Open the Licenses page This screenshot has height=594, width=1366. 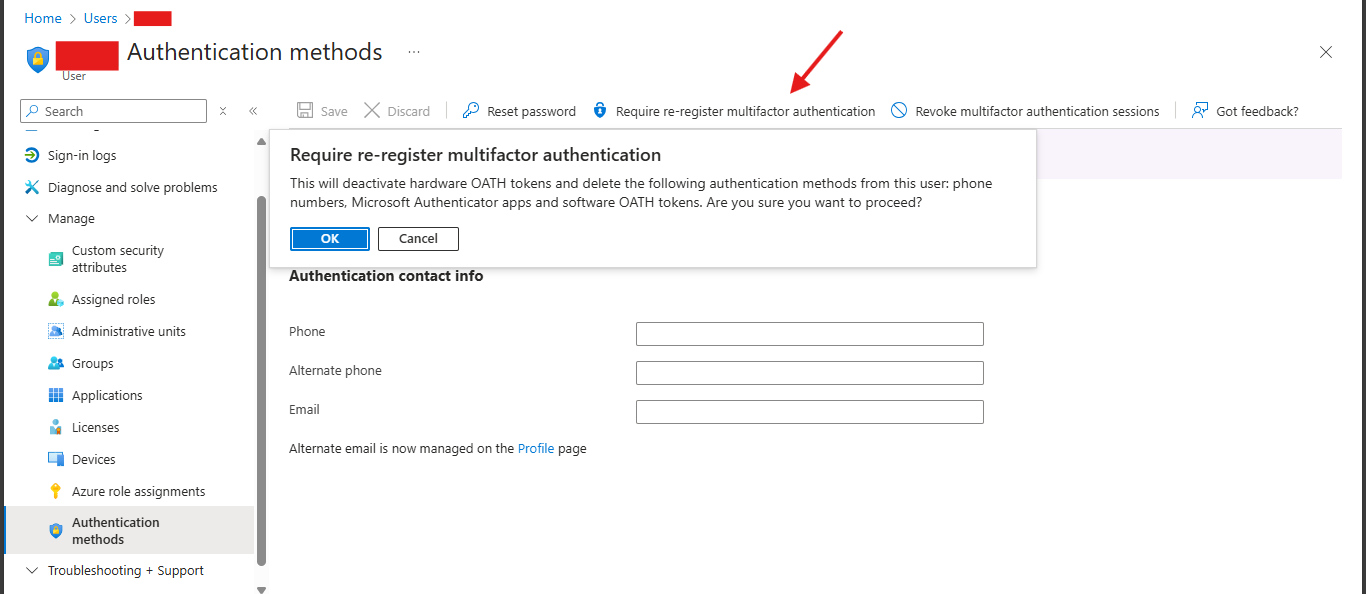tap(96, 427)
